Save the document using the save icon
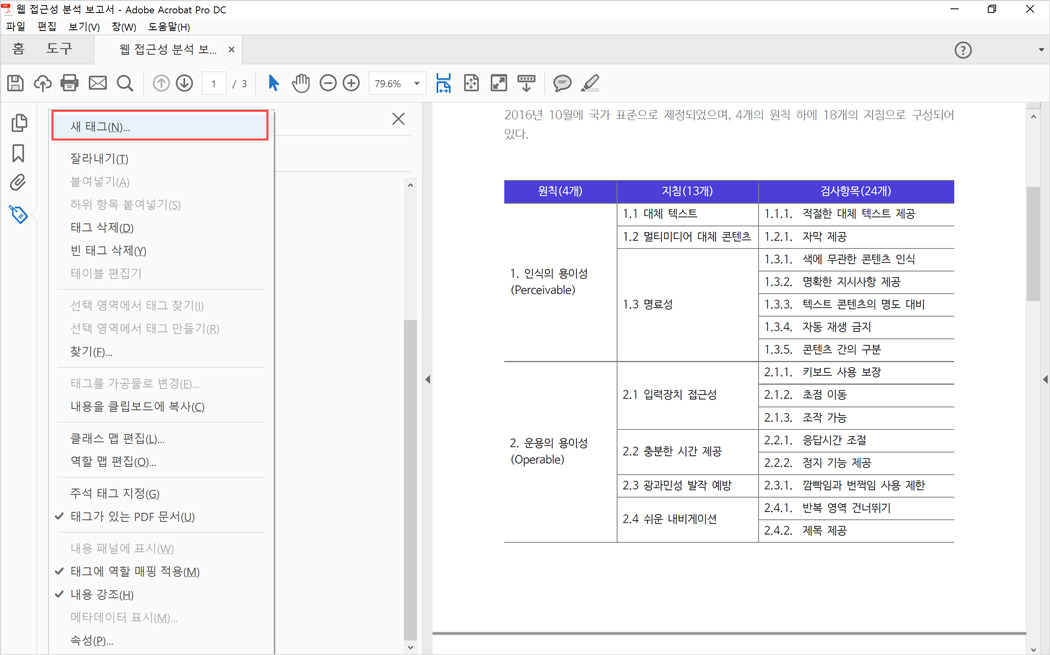This screenshot has height=655, width=1050. (x=15, y=83)
